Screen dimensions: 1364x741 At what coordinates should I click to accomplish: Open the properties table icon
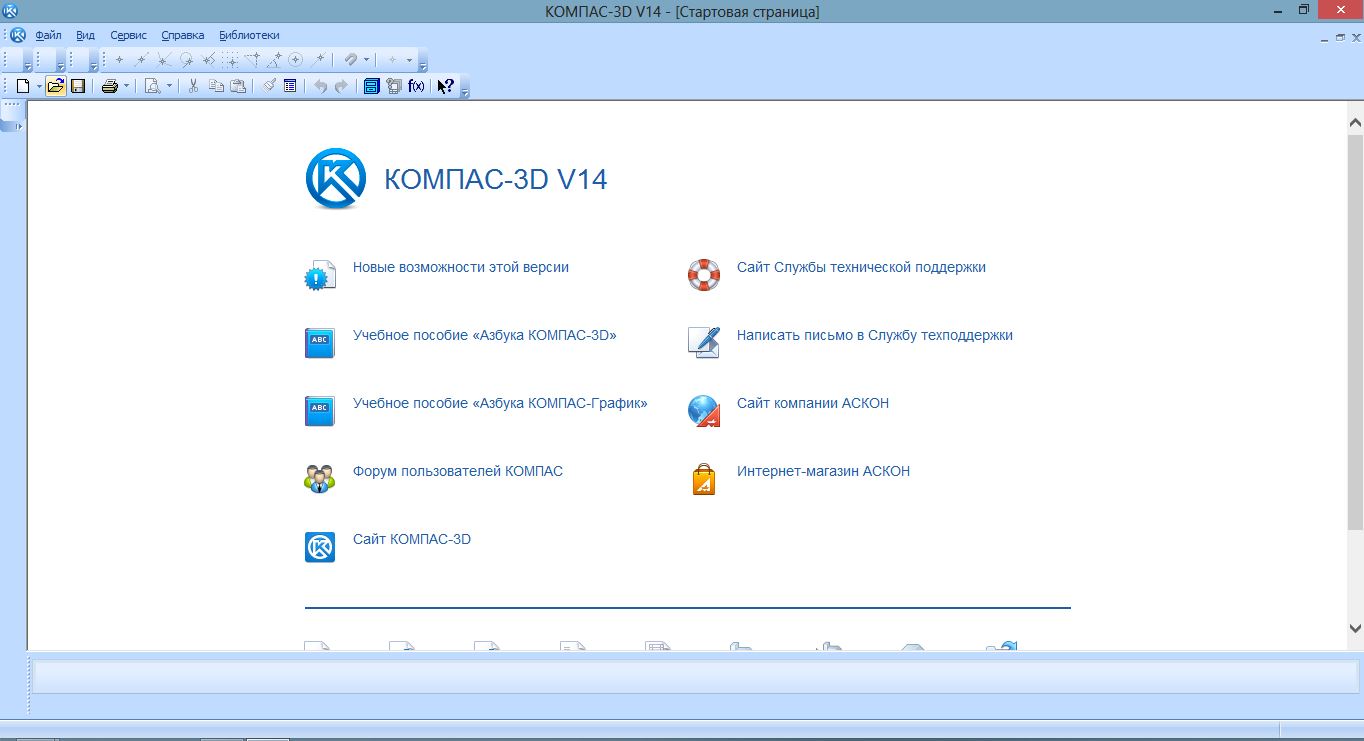tap(290, 86)
